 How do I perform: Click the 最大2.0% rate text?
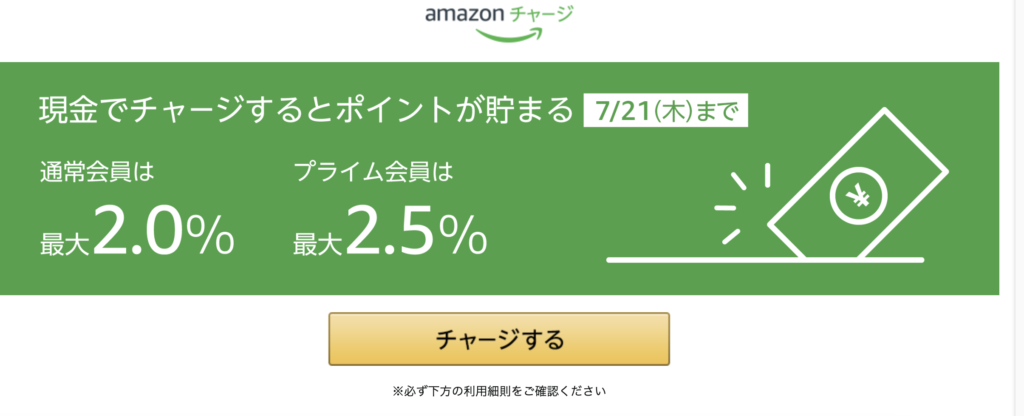coord(137,229)
